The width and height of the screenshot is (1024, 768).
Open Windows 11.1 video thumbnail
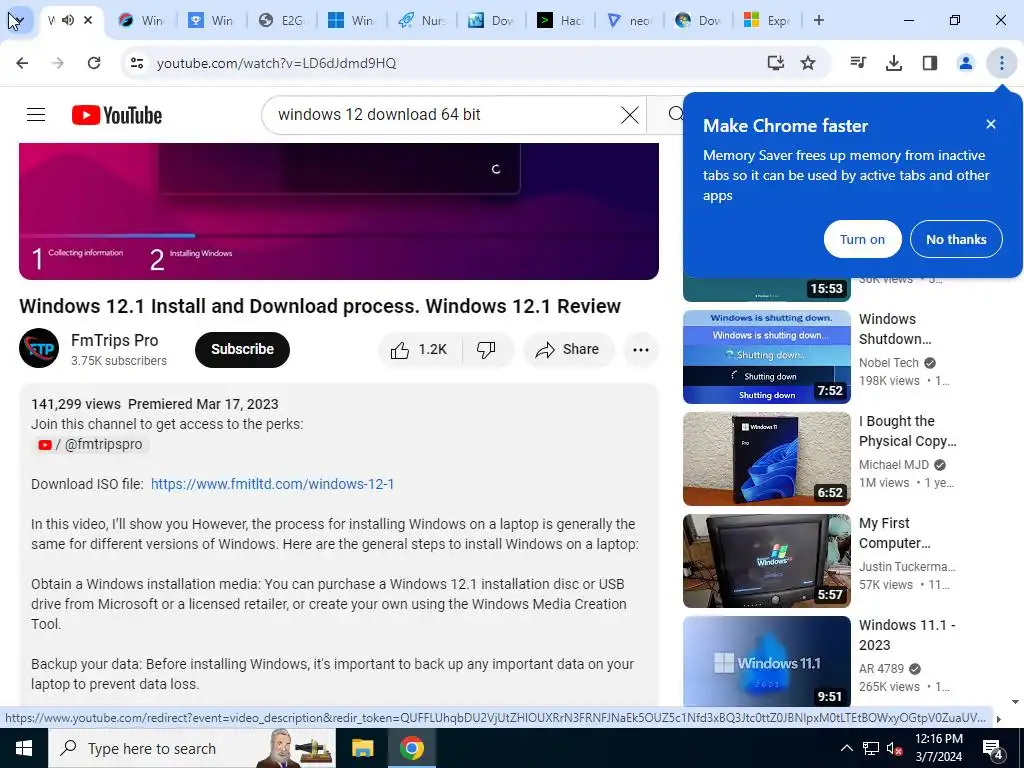767,661
